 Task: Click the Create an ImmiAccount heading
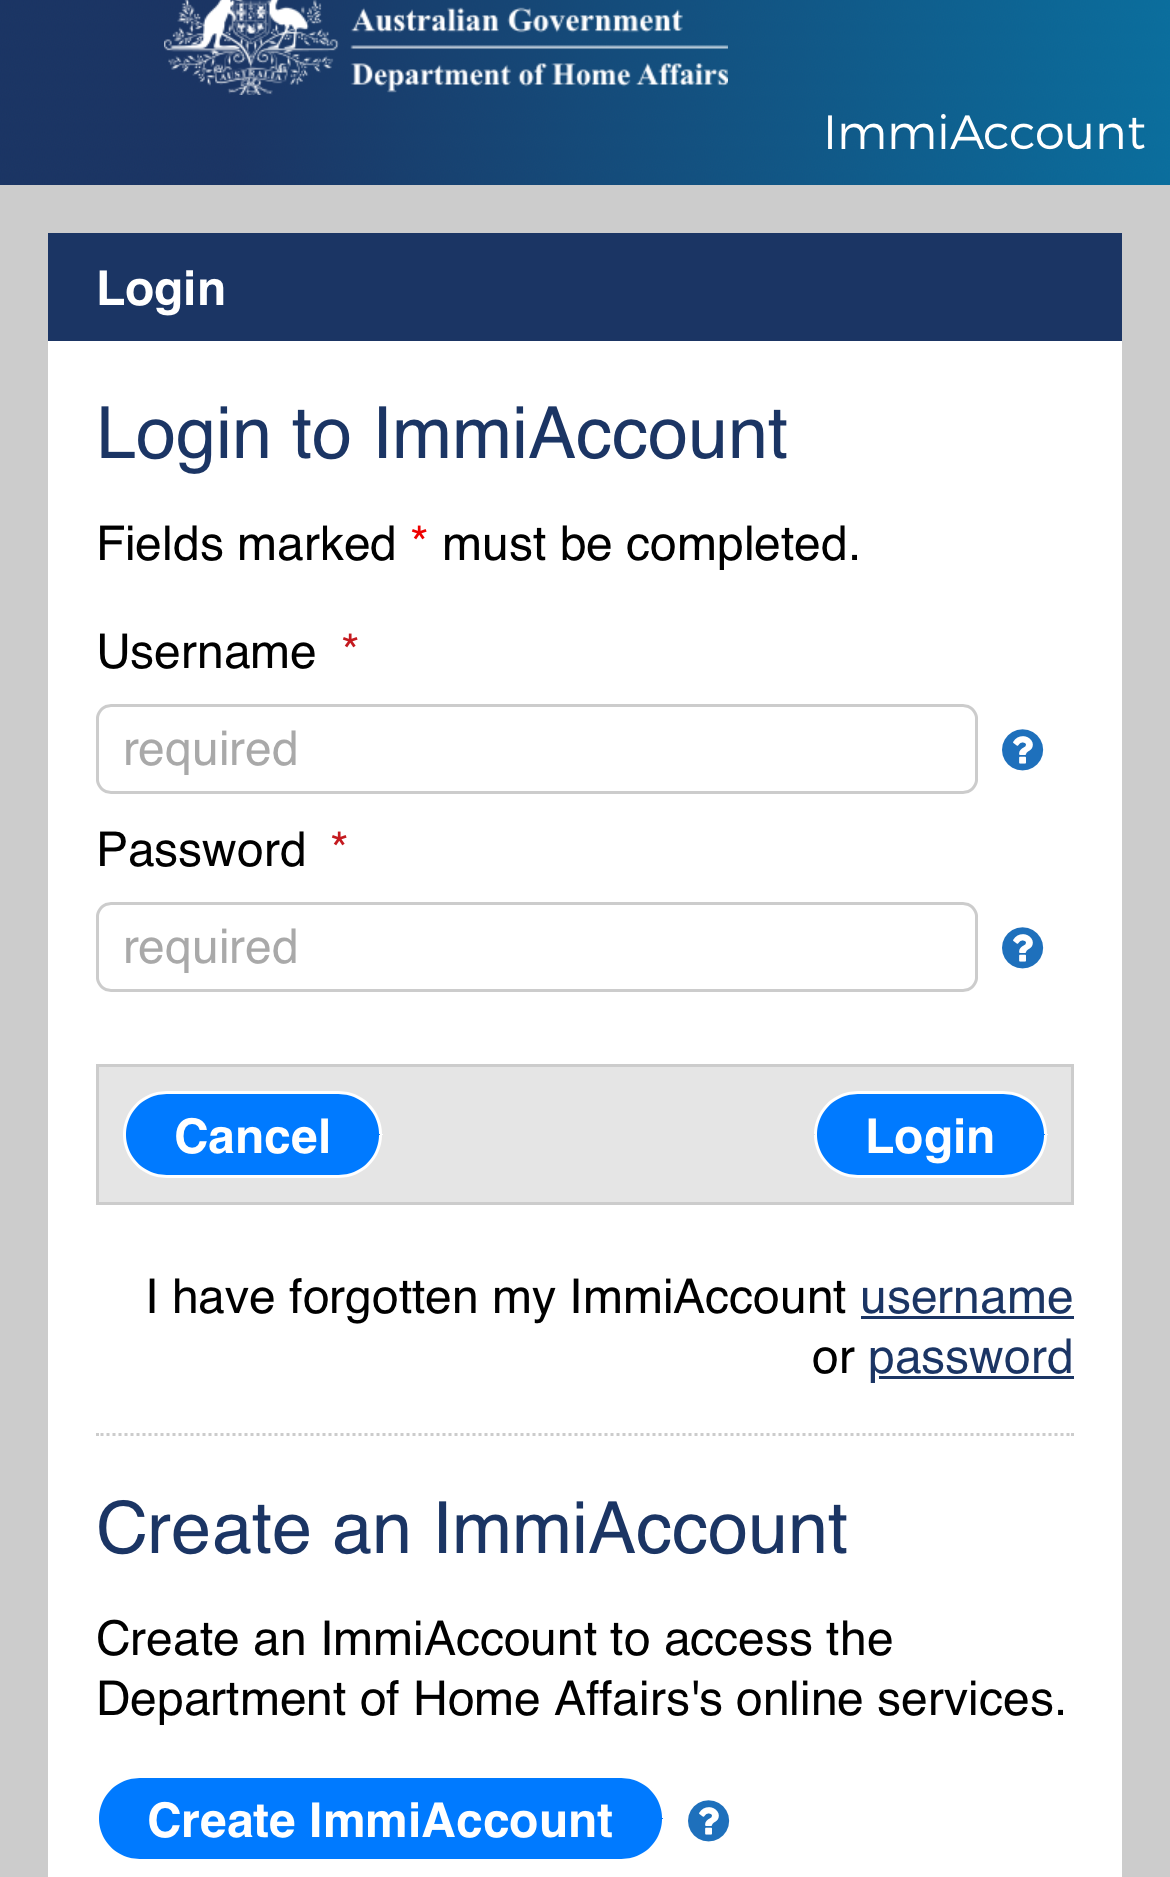coord(472,1529)
